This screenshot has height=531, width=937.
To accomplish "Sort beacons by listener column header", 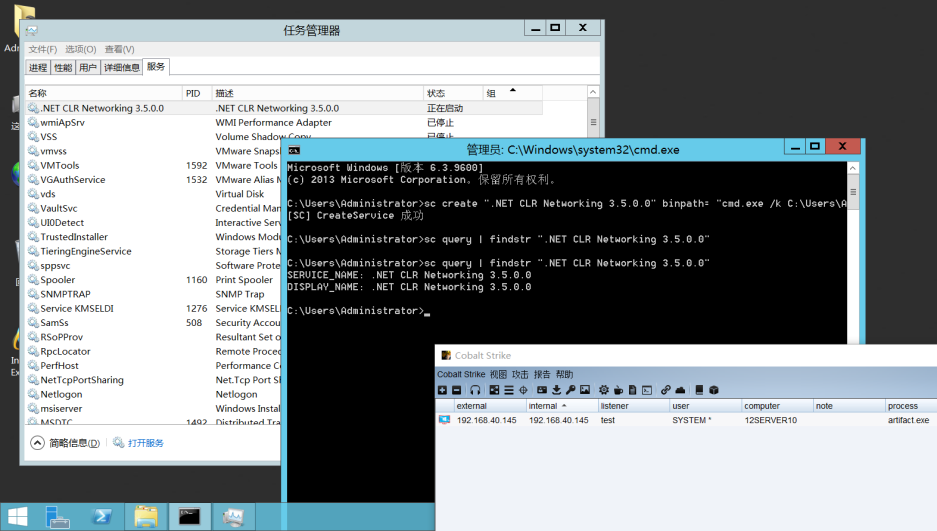I will click(x=633, y=406).
